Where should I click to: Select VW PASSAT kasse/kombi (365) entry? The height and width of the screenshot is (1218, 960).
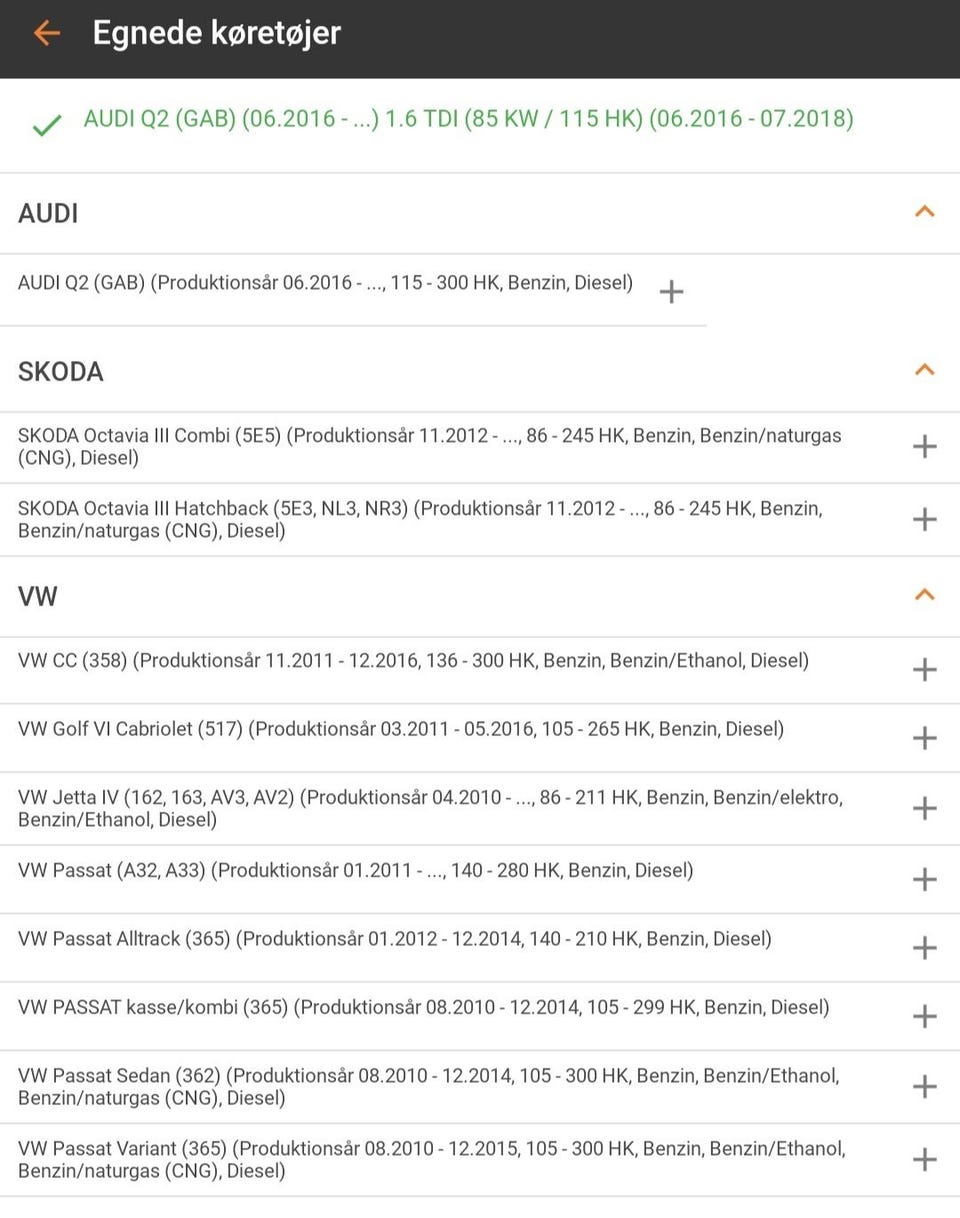tap(423, 1008)
